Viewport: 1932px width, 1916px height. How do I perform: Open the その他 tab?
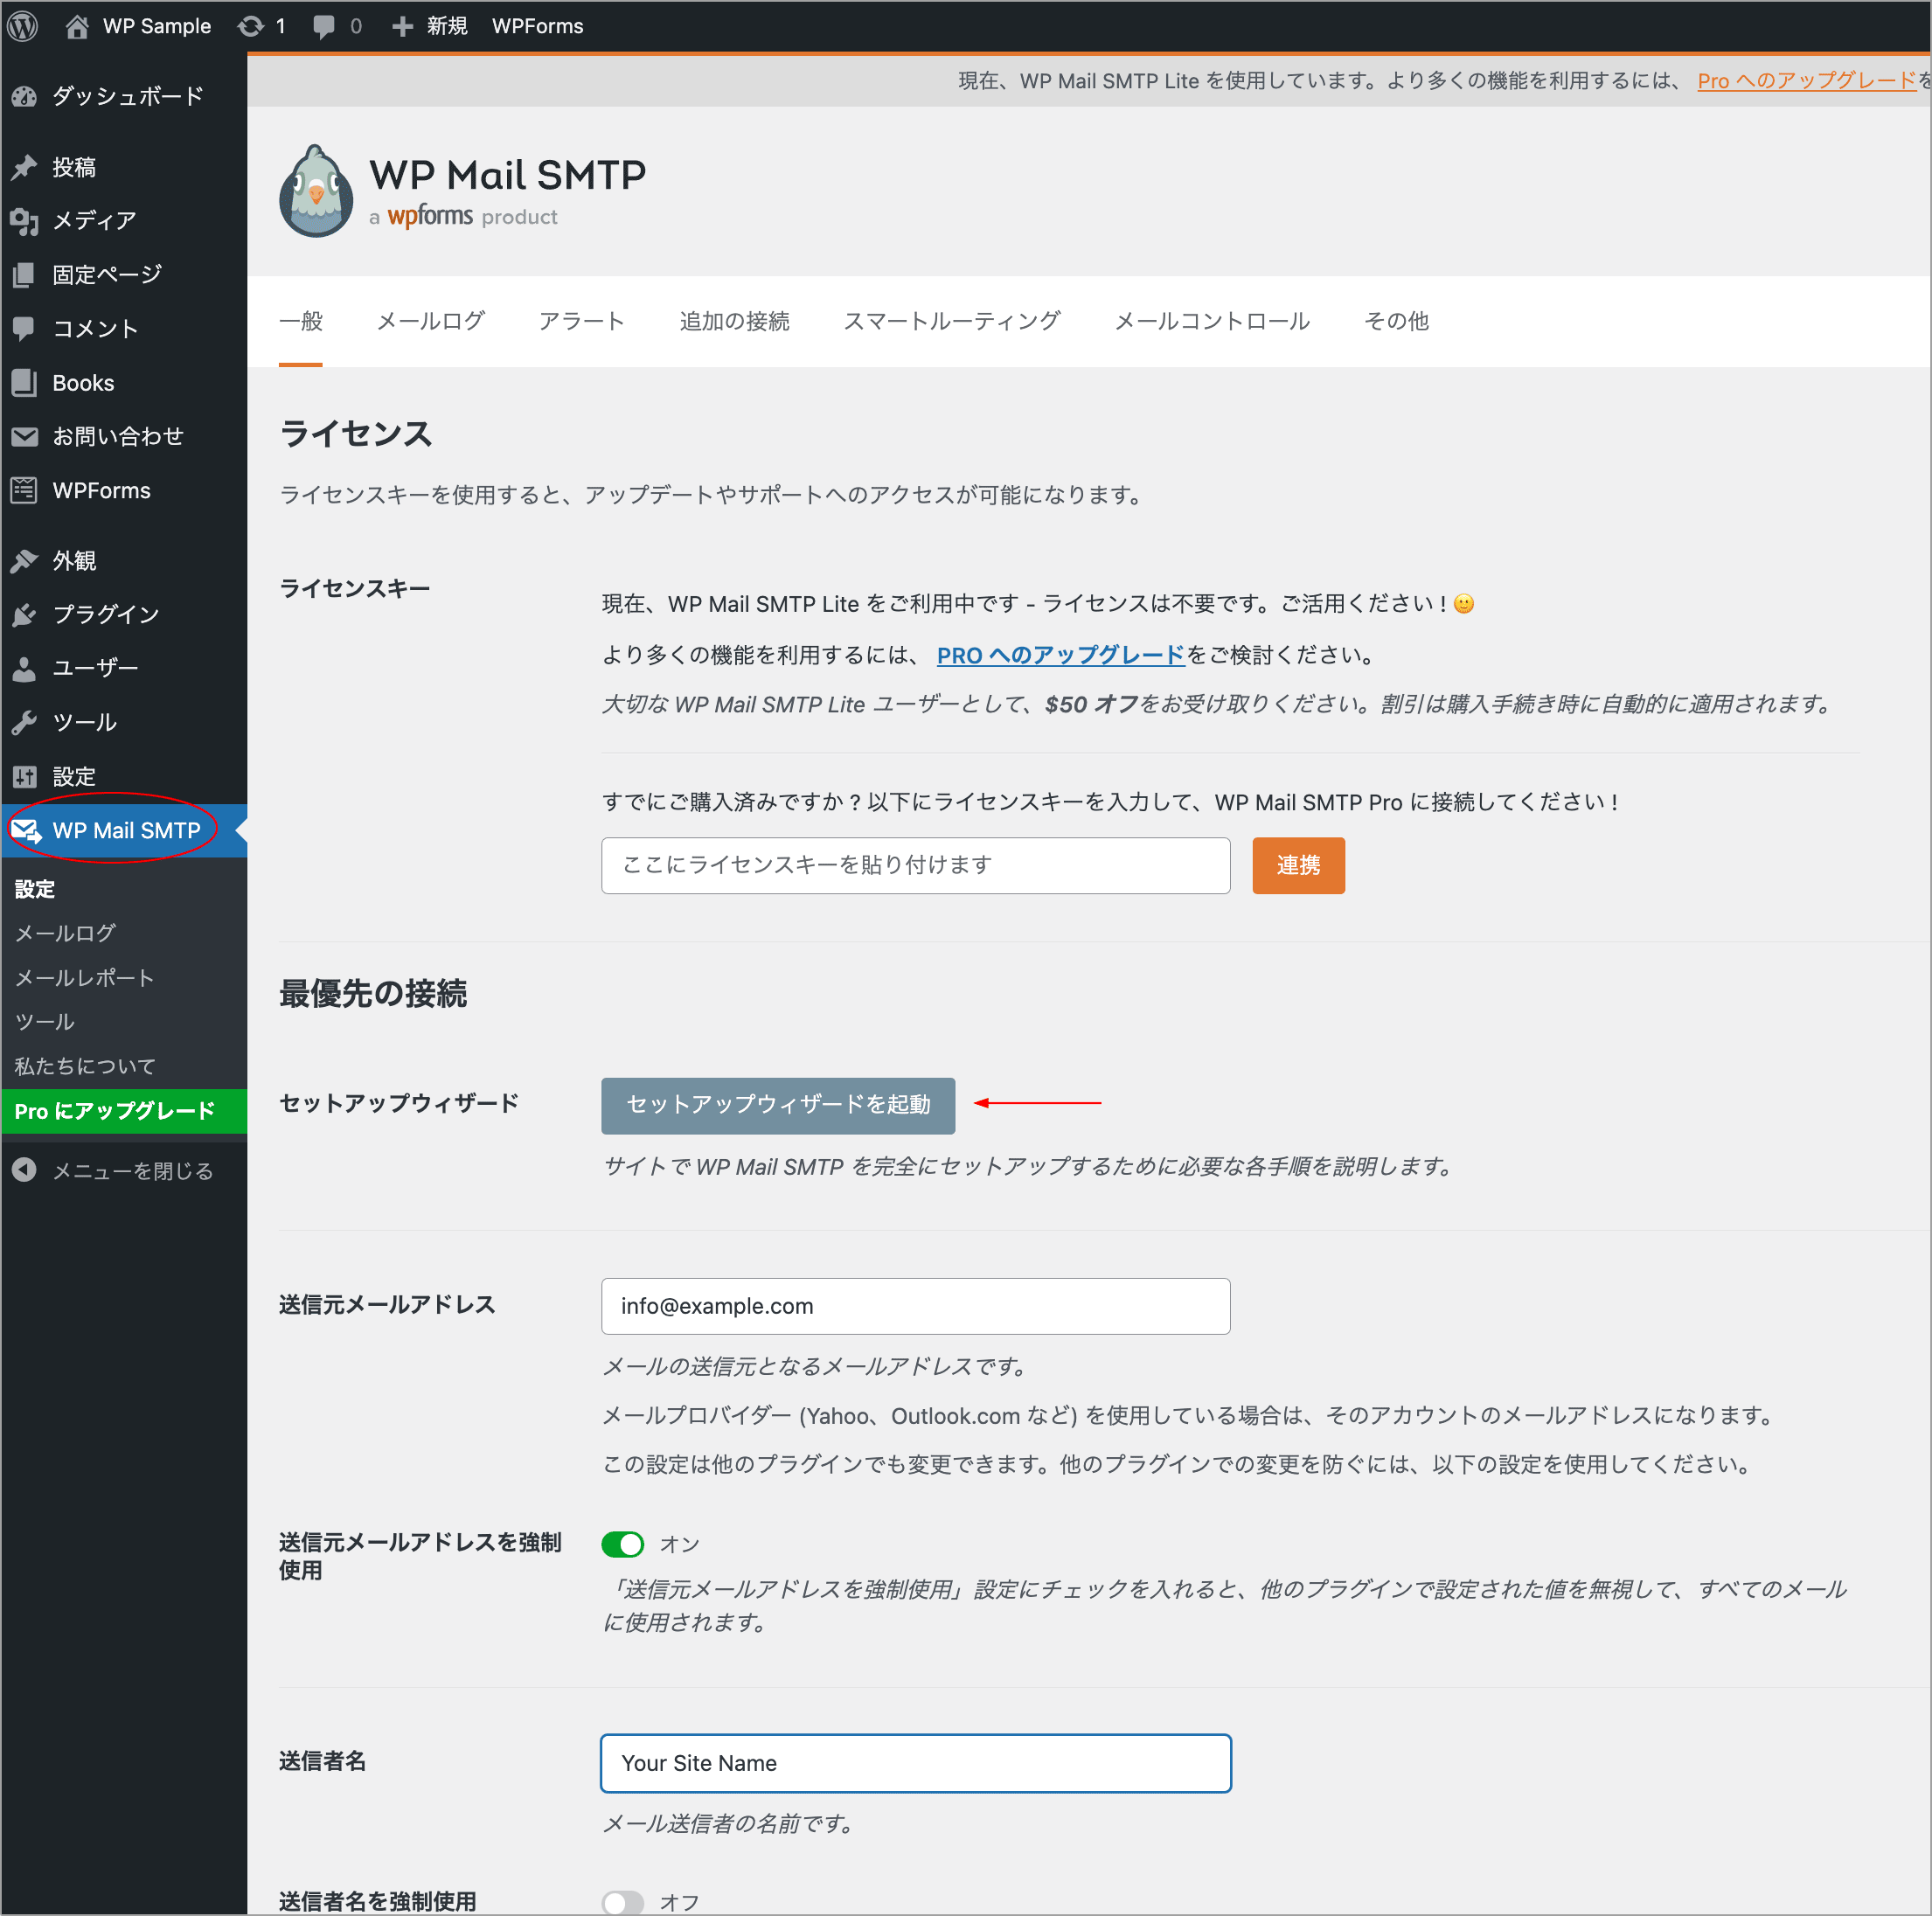click(1396, 321)
